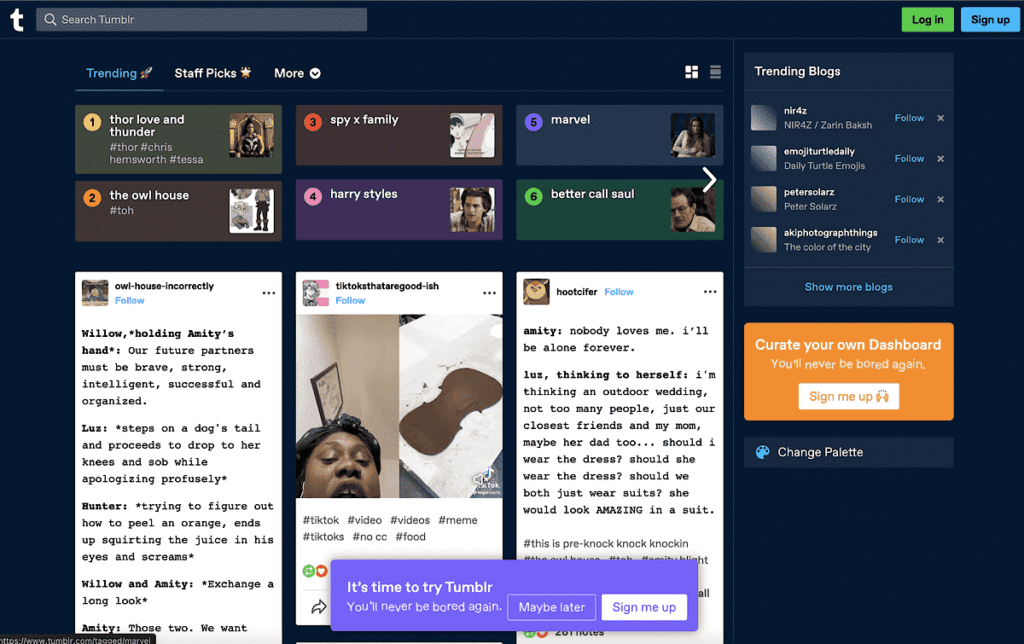The width and height of the screenshot is (1024, 644).
Task: Switch to grid view layout icon
Action: 692,72
